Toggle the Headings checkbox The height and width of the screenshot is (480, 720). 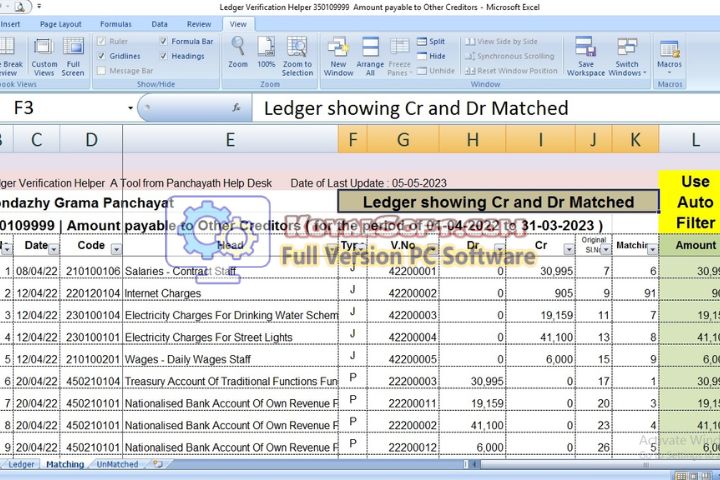(x=163, y=56)
